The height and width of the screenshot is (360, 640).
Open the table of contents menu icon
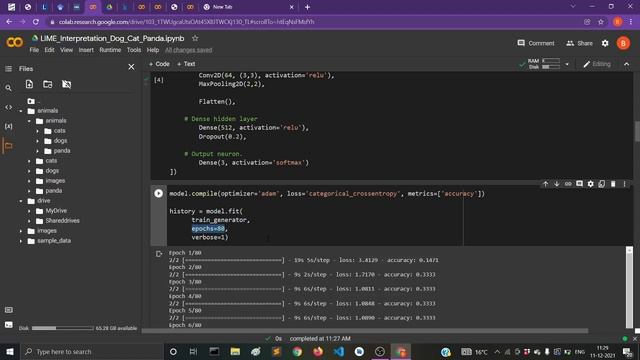coord(8,69)
